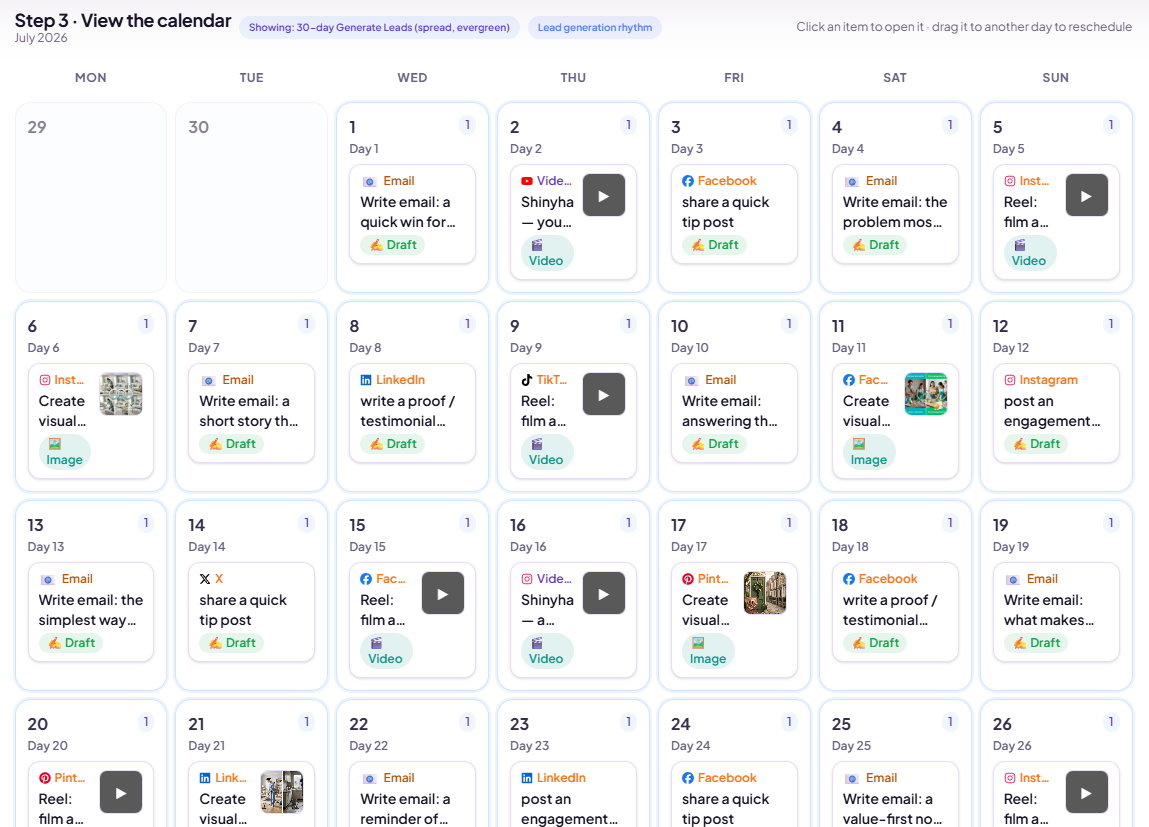Click the Email icon on July 4 card
Viewport: 1149px width, 827px height.
coord(851,181)
